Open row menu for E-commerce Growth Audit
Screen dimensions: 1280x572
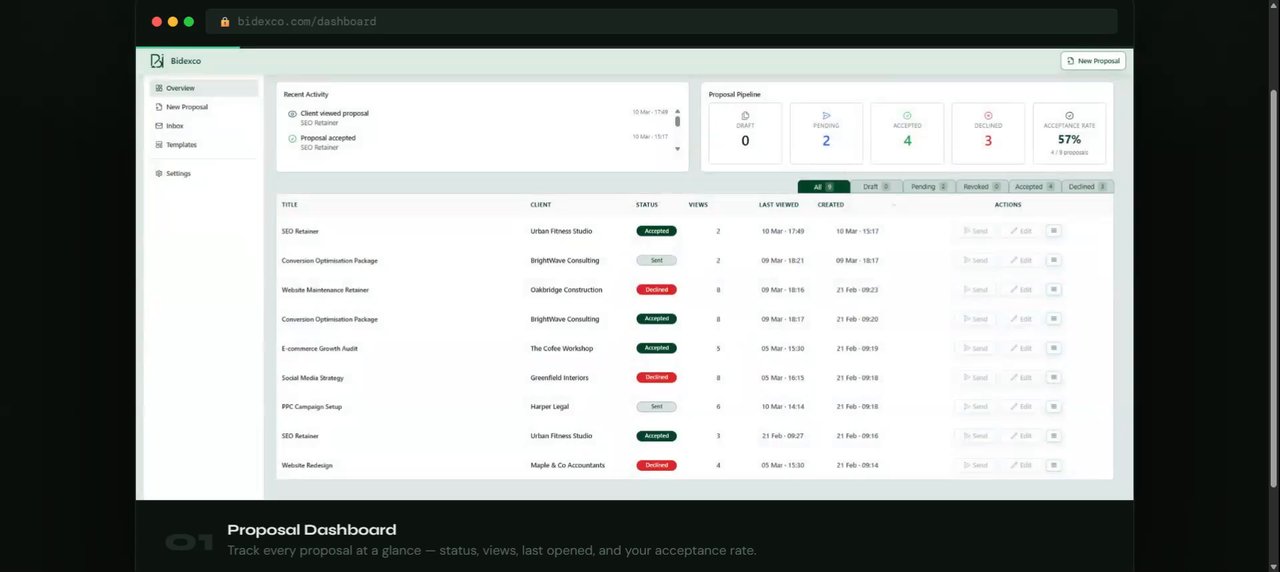coord(1053,348)
